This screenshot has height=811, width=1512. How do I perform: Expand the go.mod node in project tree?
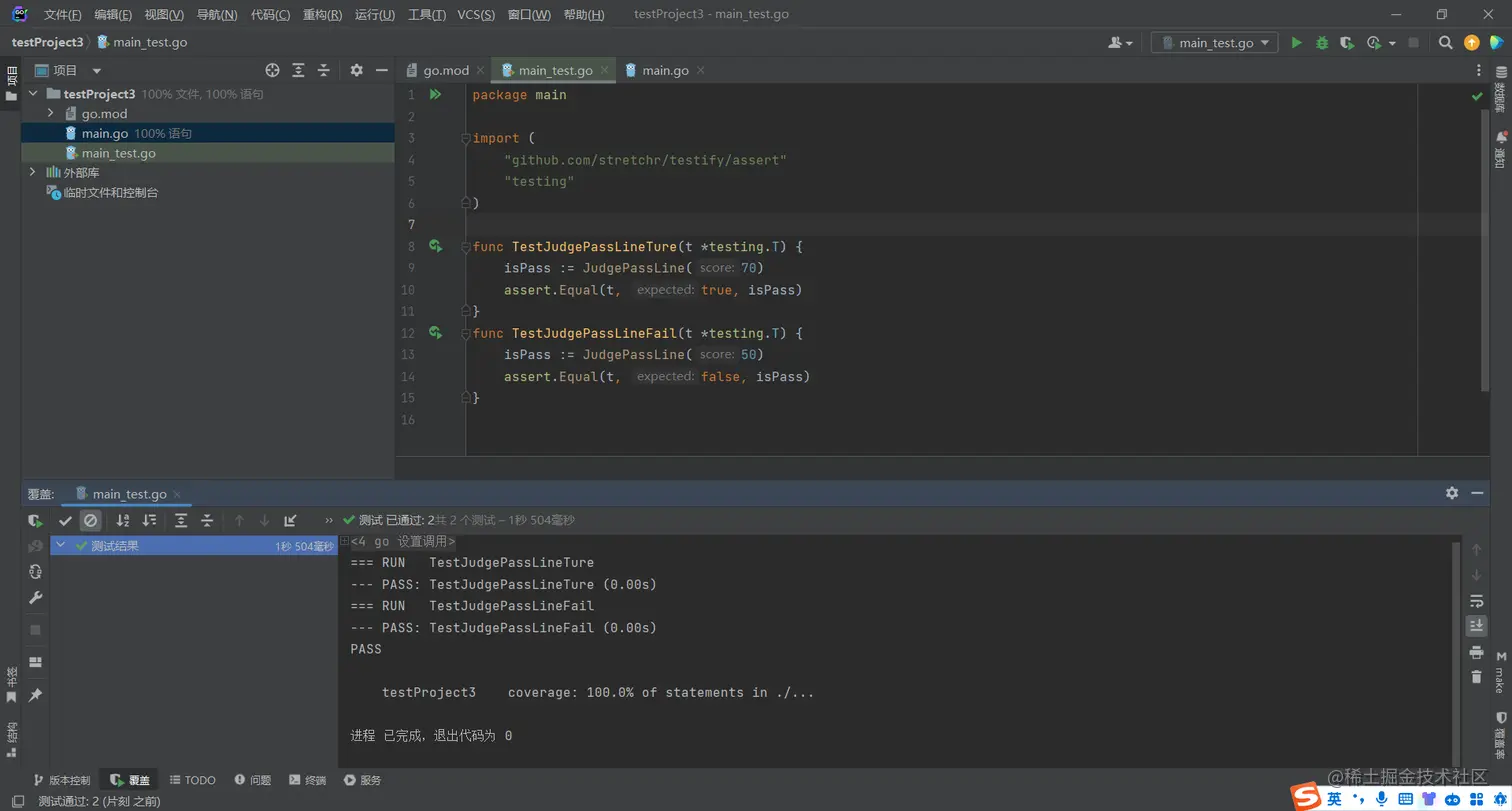tap(50, 114)
